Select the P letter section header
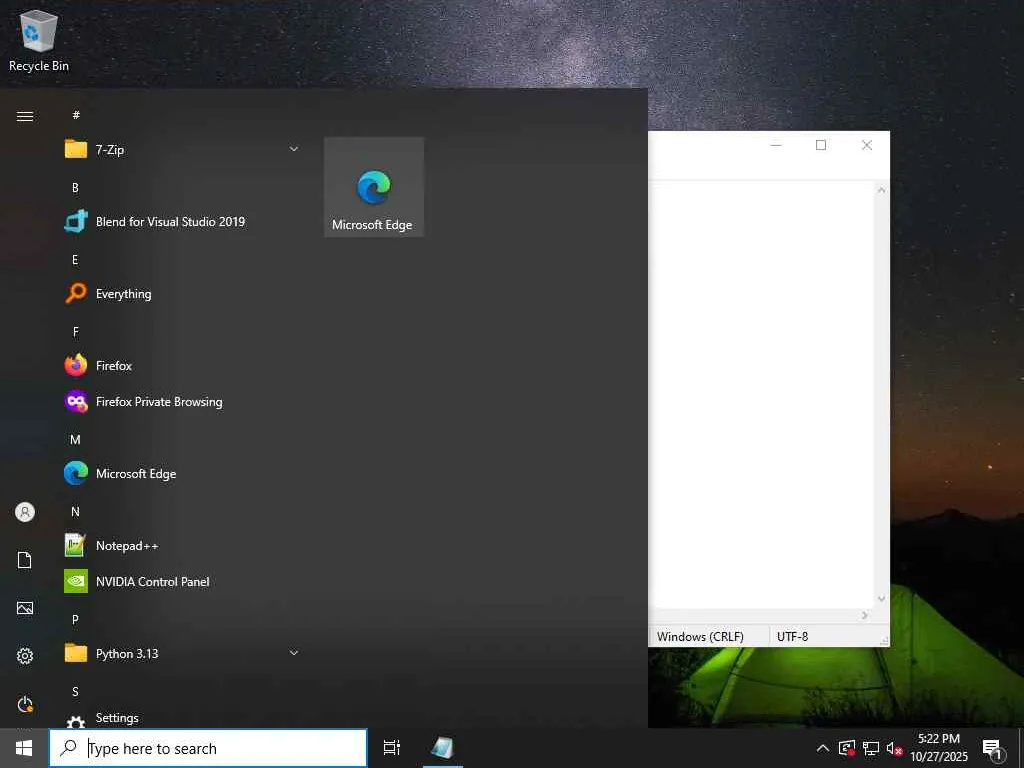1024x768 pixels. point(75,619)
